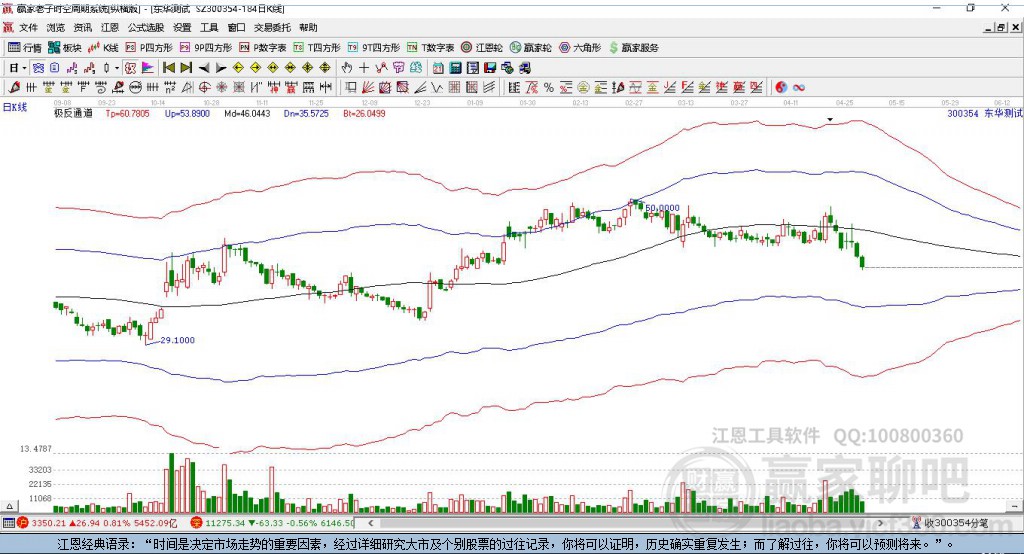Select the crosshair cursor tool
The image size is (1024, 554).
coord(364,68)
